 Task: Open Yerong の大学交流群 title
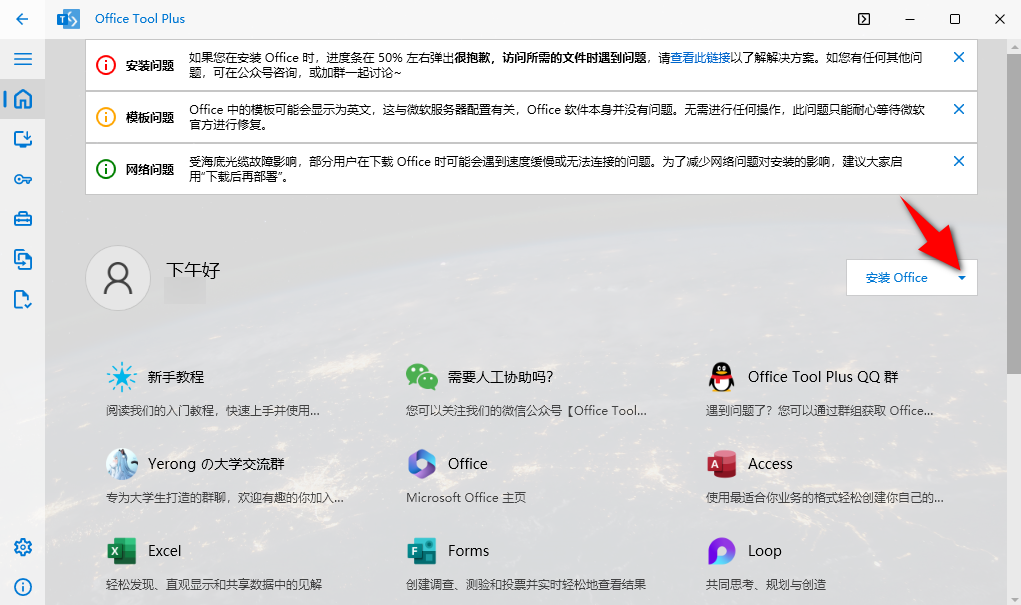click(x=216, y=464)
